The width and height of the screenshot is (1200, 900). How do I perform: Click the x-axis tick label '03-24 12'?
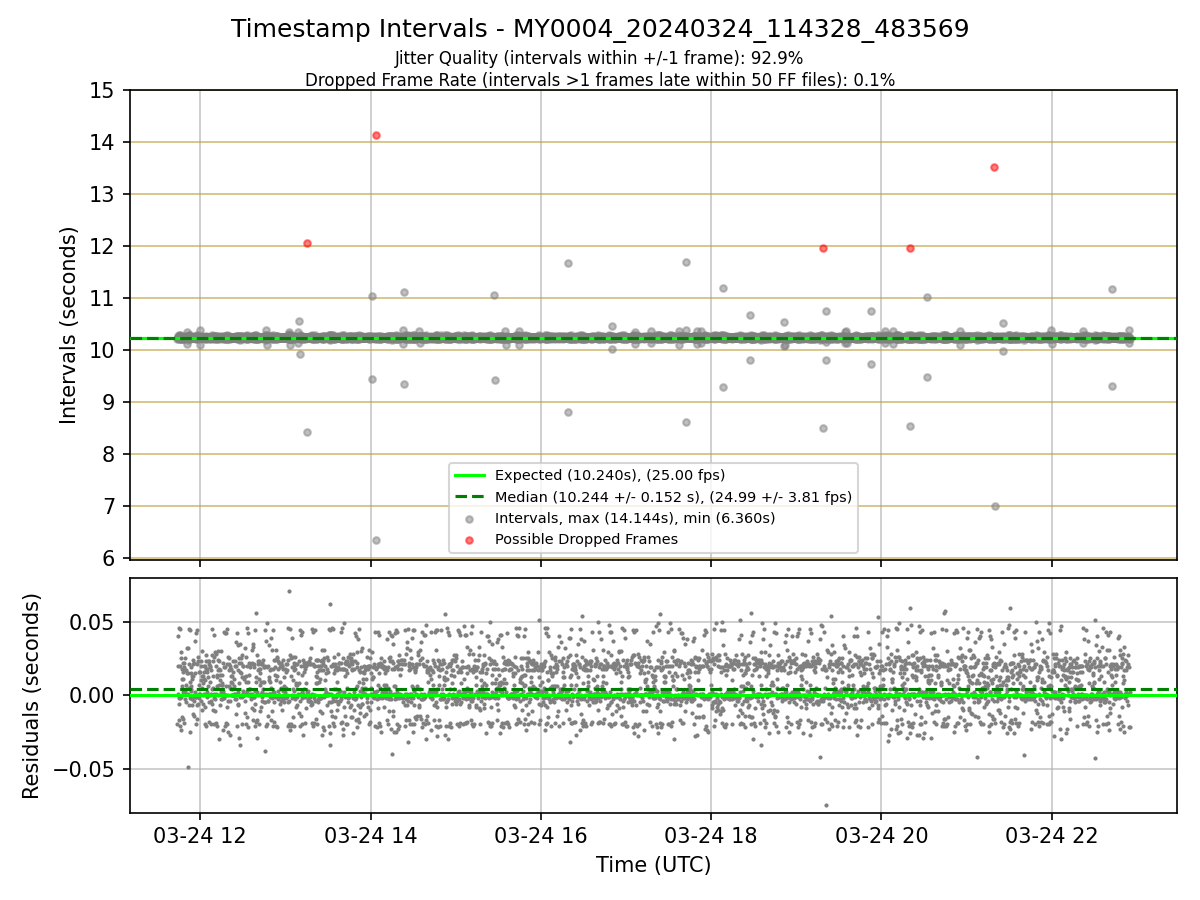pyautogui.click(x=199, y=835)
